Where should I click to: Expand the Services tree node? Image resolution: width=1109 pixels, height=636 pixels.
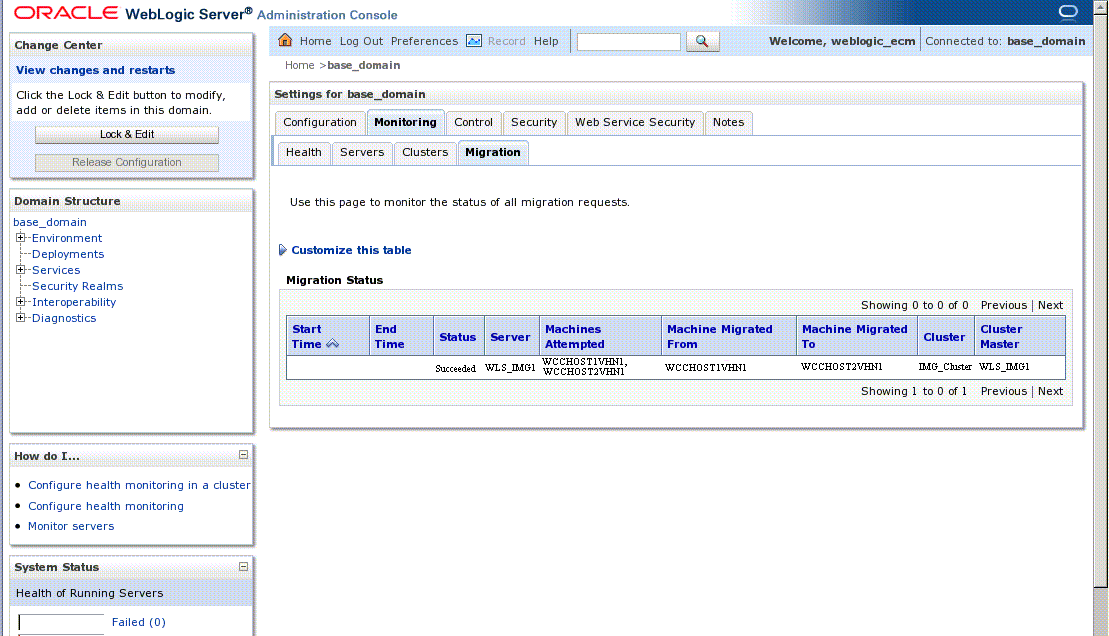tap(21, 270)
